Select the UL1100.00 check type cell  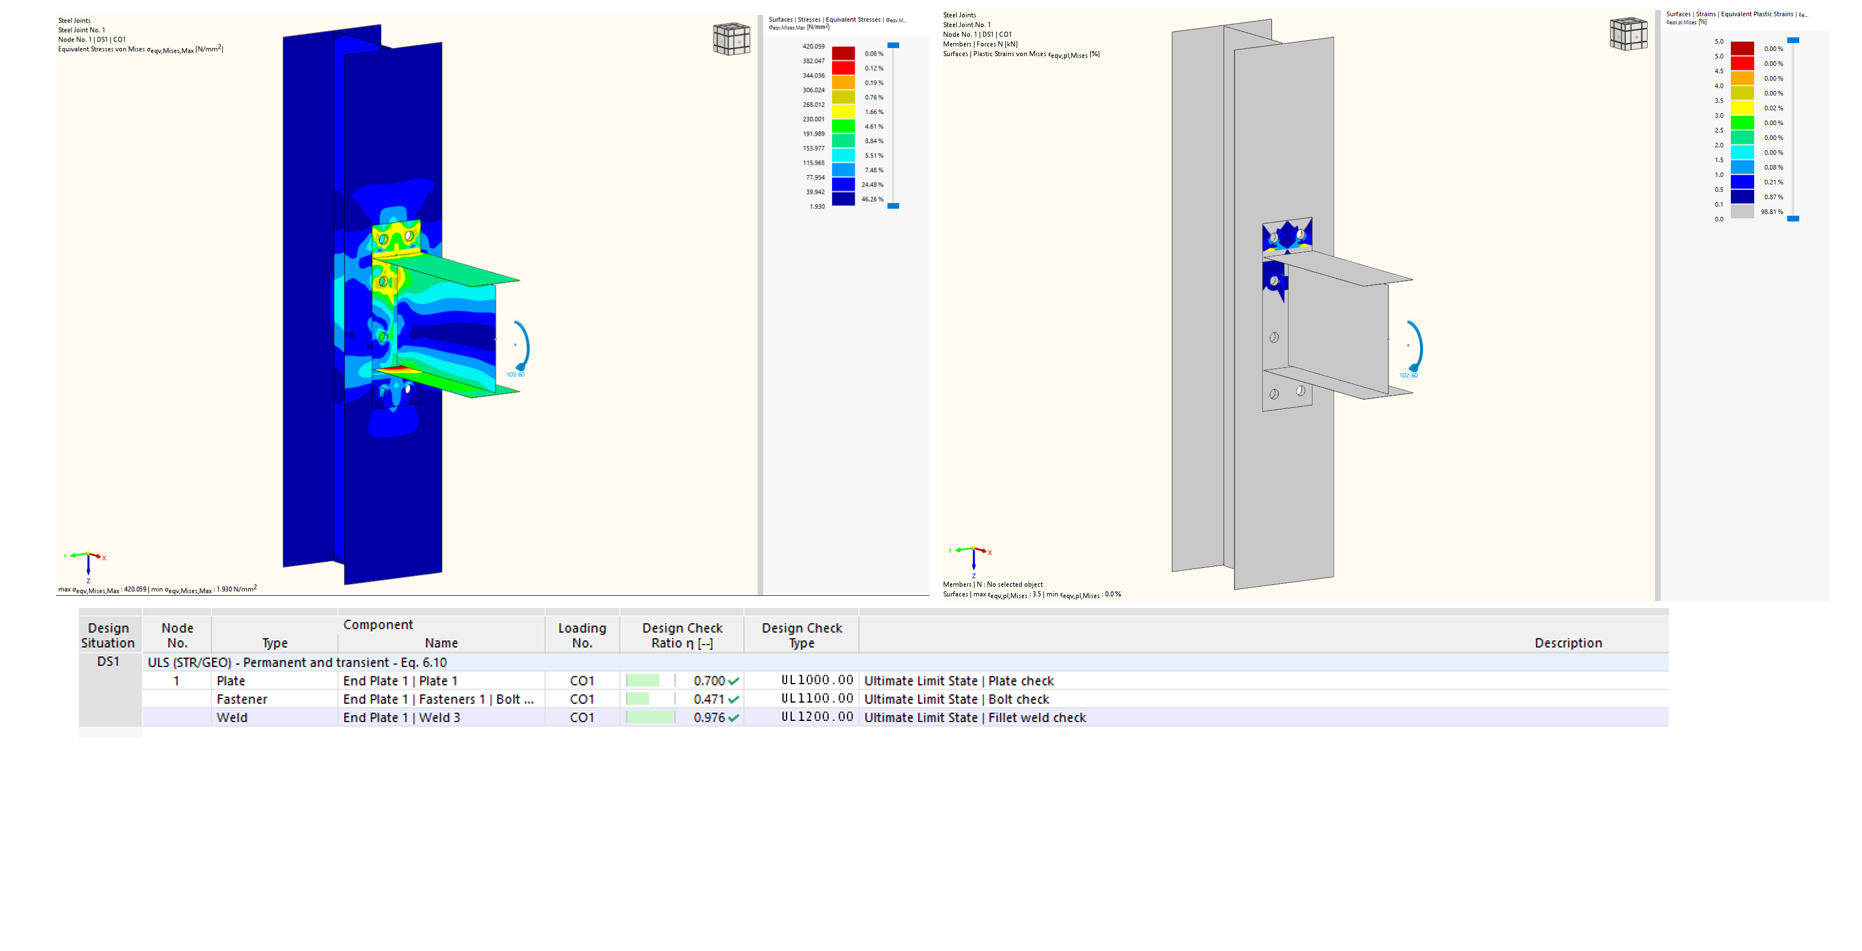click(801, 700)
